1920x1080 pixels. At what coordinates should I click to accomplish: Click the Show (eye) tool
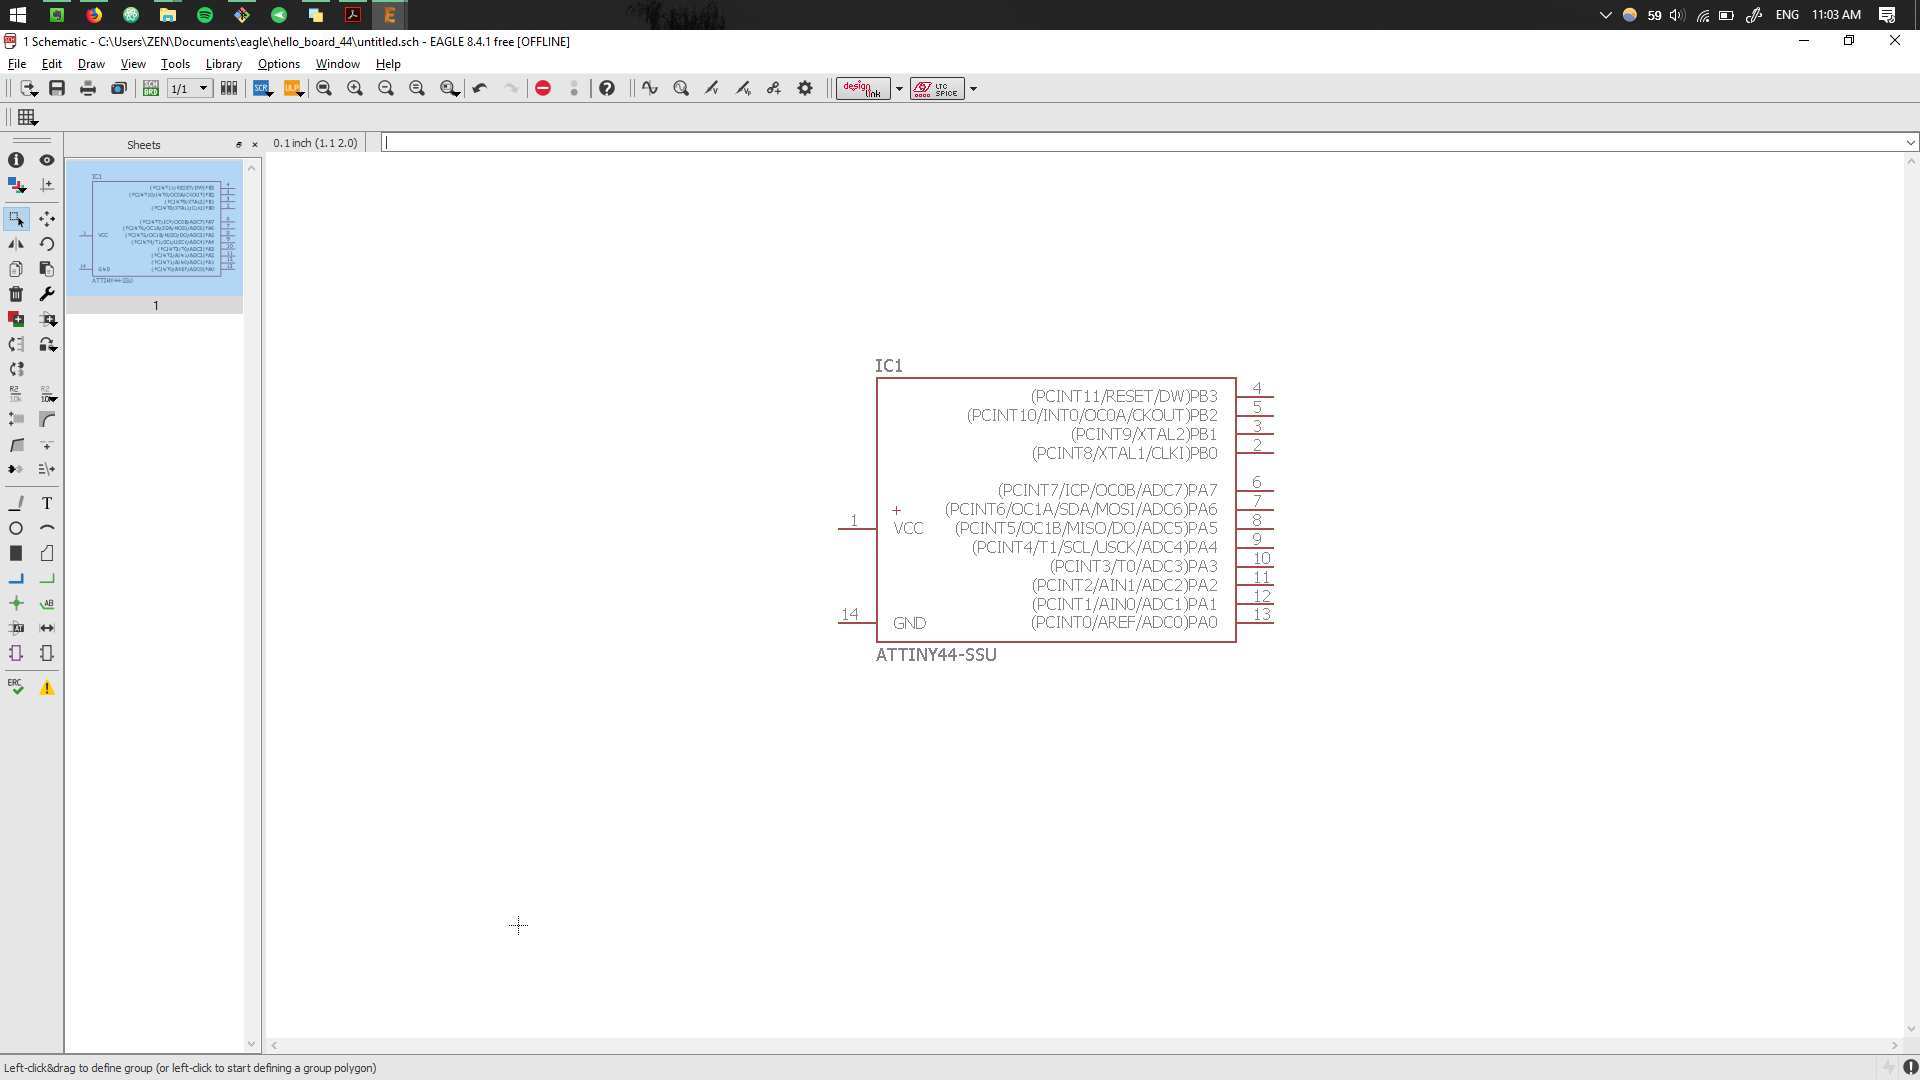tap(47, 160)
